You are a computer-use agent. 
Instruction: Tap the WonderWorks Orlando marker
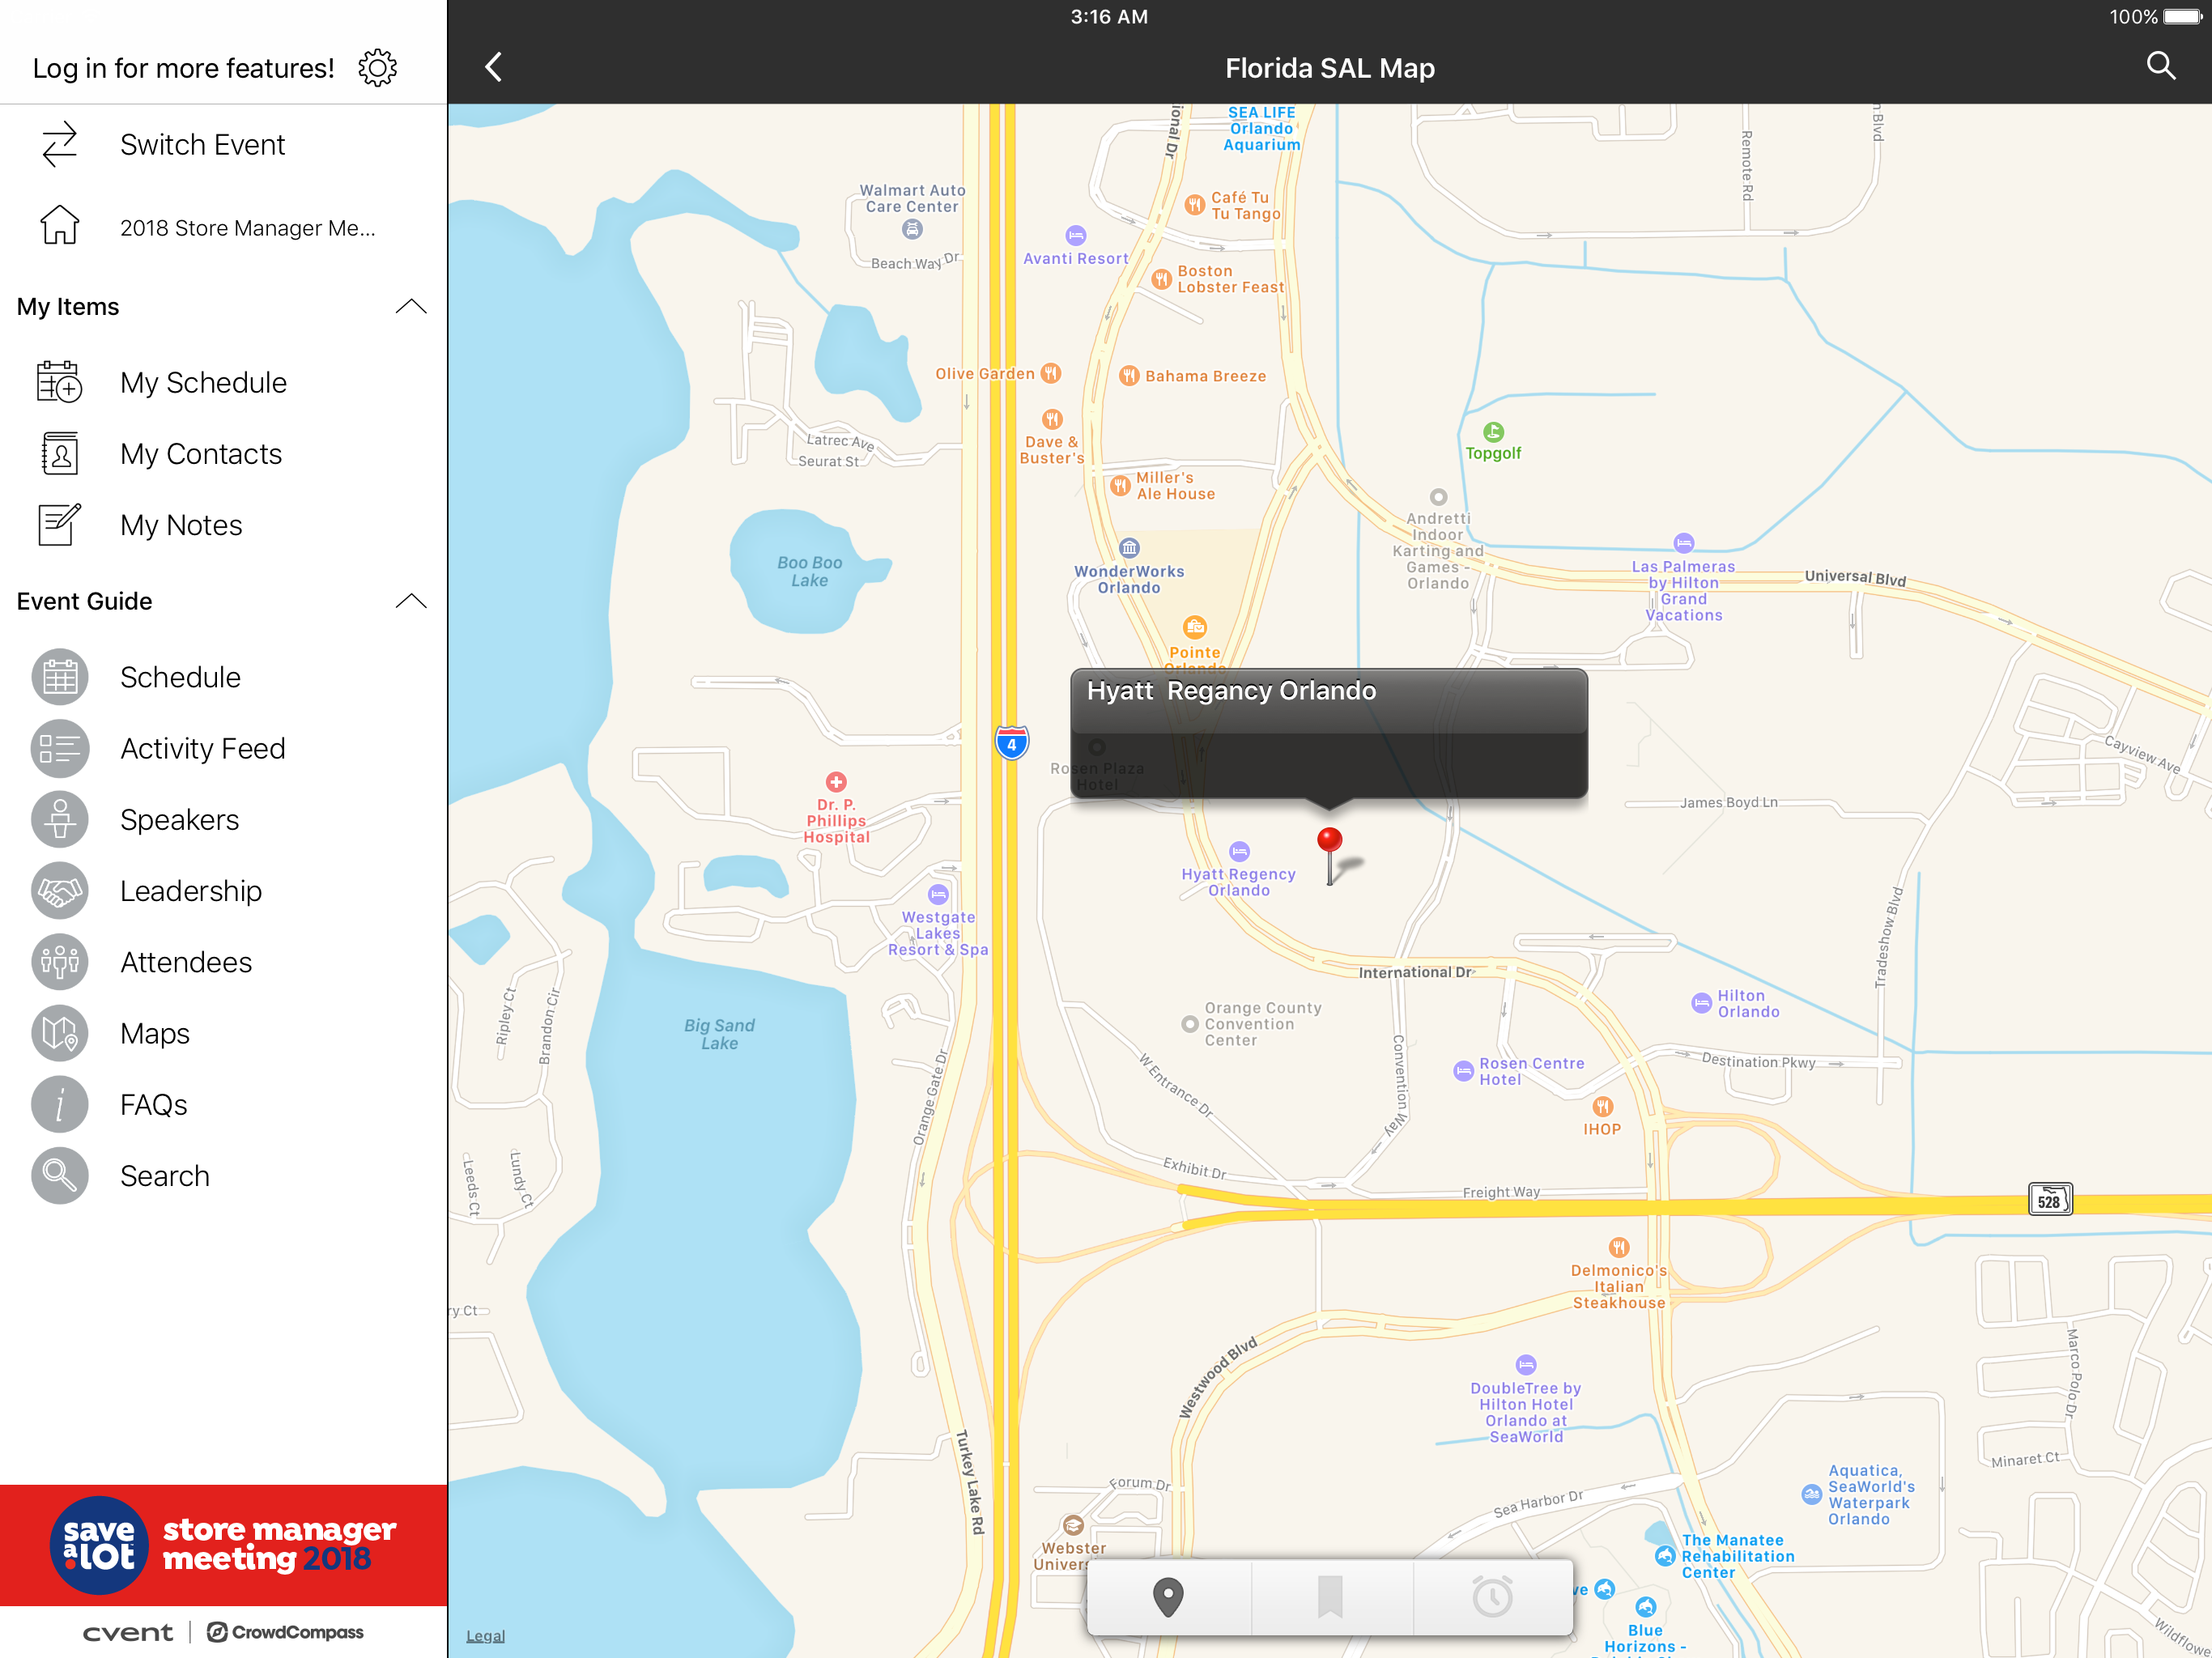[1129, 548]
